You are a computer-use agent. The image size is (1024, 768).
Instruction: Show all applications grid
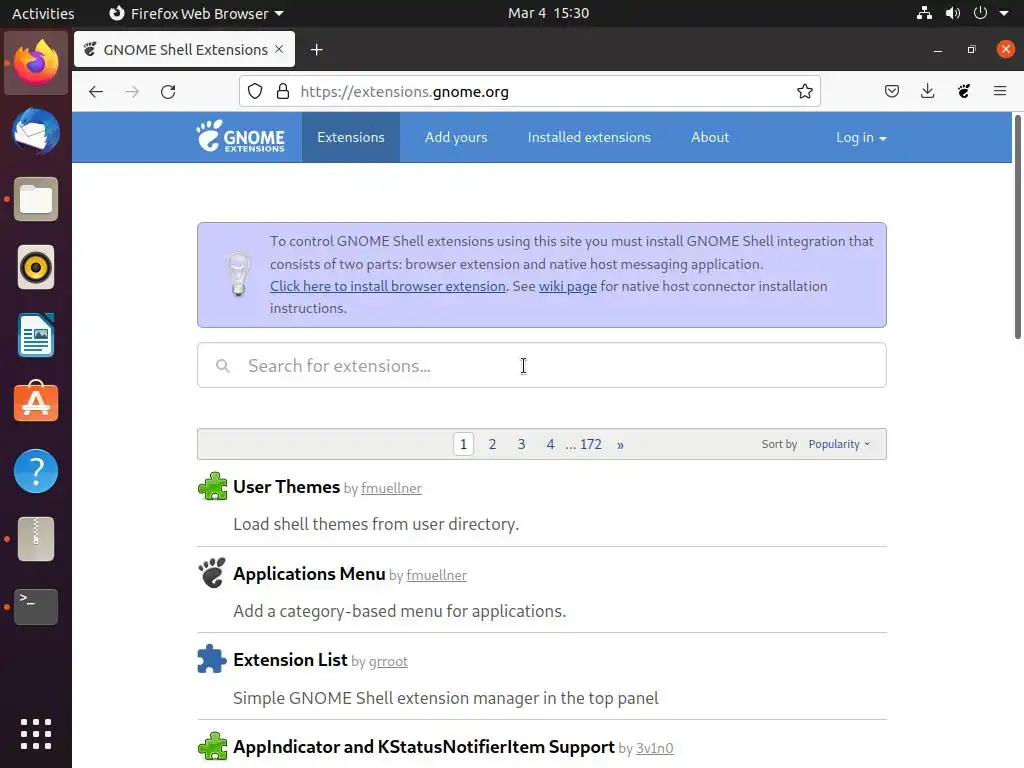pyautogui.click(x=36, y=734)
